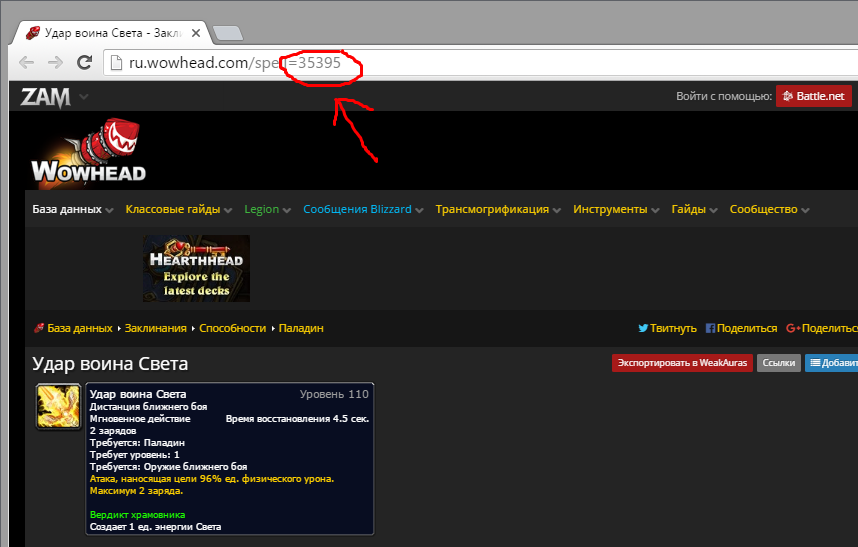Screen dimensions: 858x547
Task: Click the Требует уровень: 1 line
Action: [x=135, y=455]
